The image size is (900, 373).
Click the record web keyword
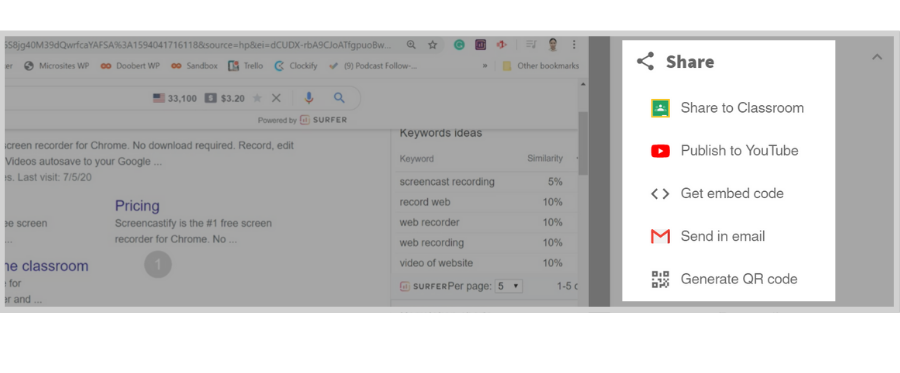pos(425,202)
